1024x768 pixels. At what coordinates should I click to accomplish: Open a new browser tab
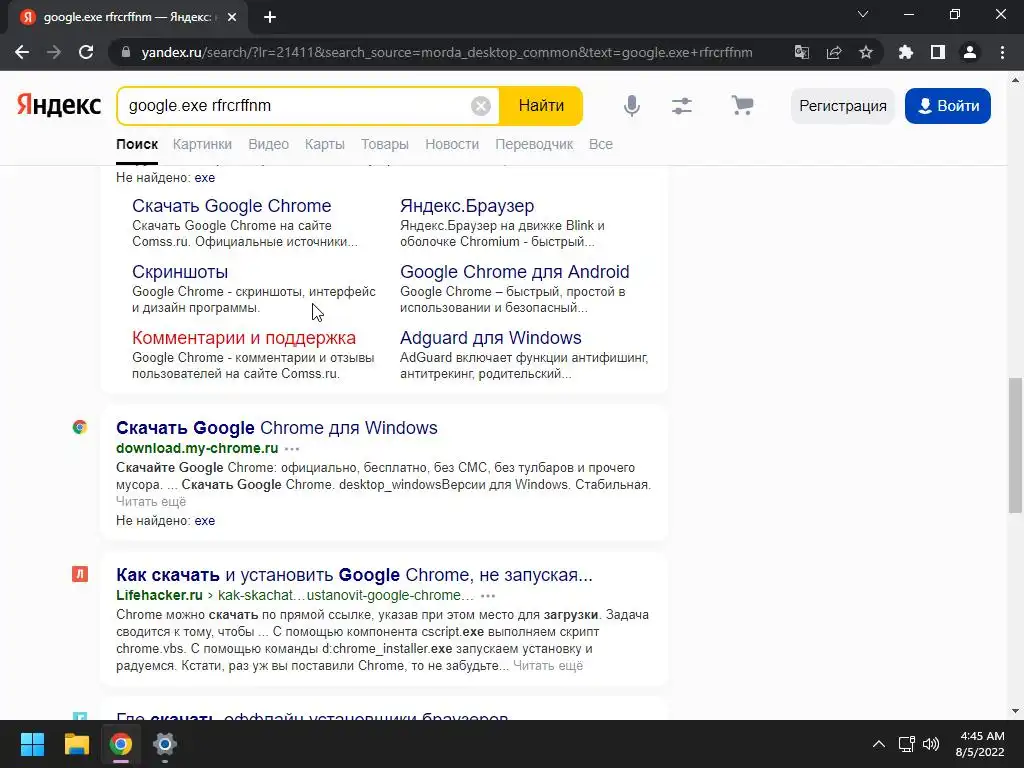270,18
